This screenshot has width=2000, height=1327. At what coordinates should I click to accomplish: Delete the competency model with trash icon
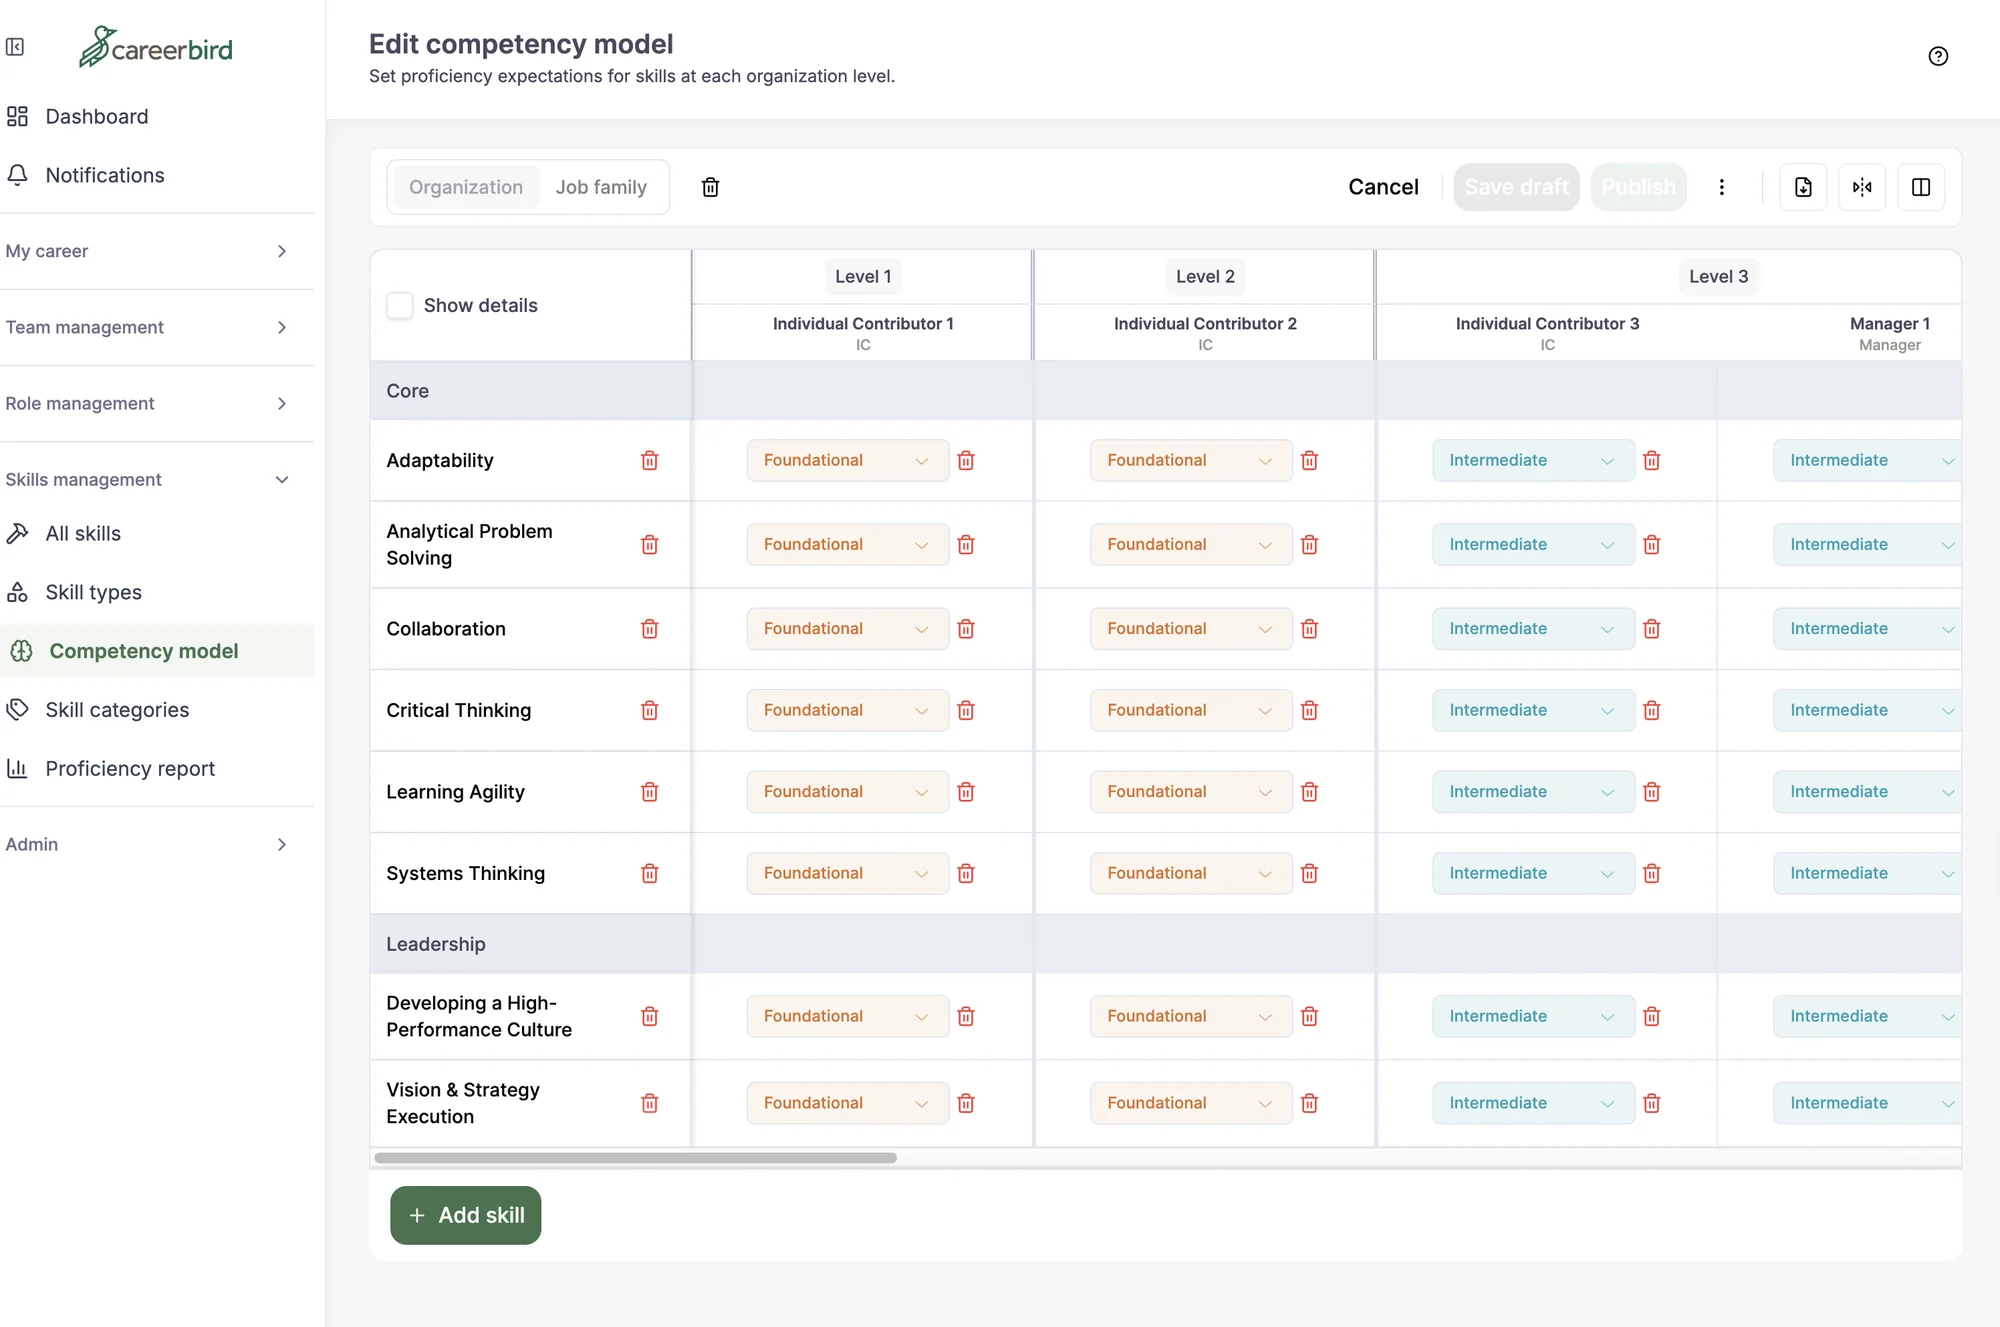(x=710, y=187)
